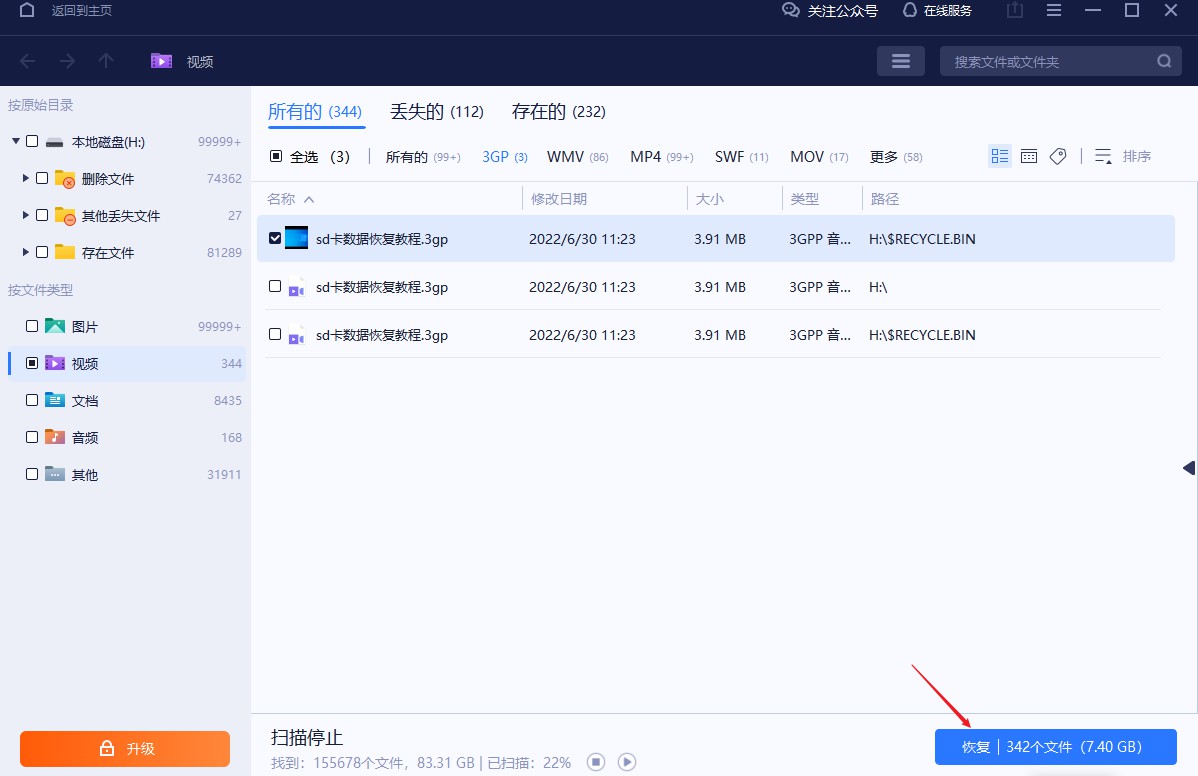Click the filter menu icon beside search box
Viewport: 1198px width, 776px height.
pos(900,61)
